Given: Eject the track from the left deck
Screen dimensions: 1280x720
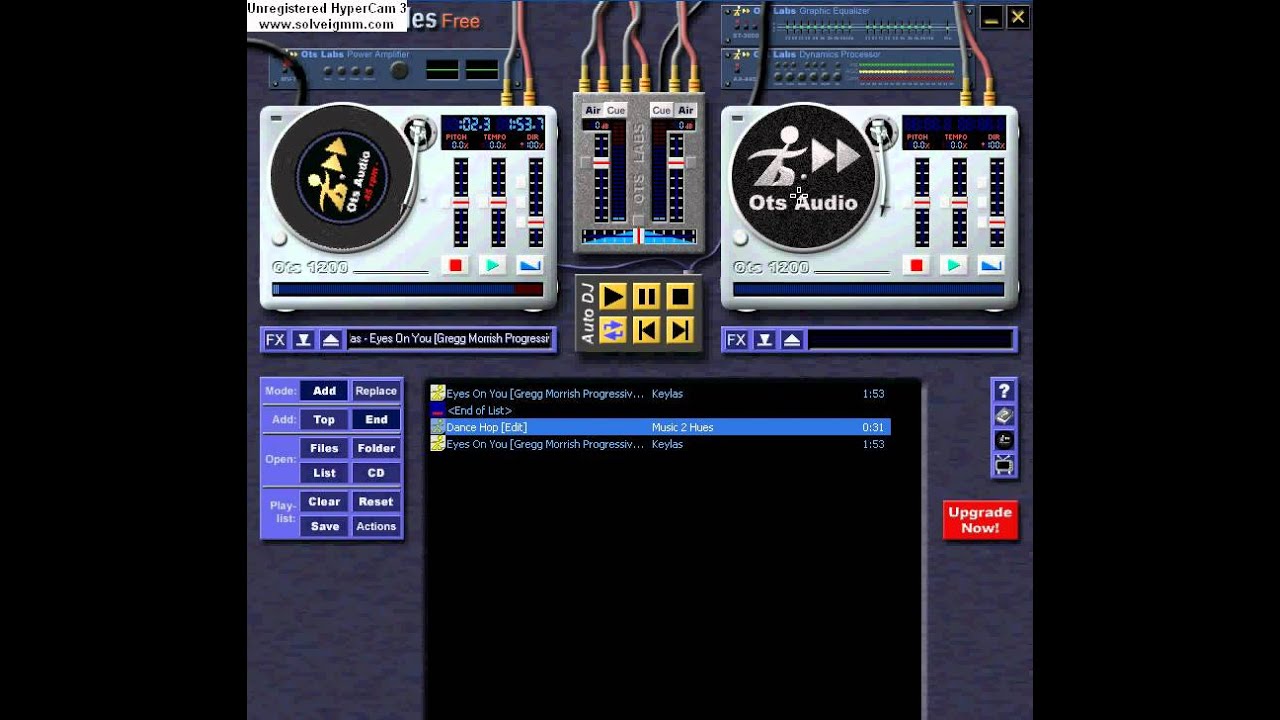Looking at the screenshot, I should (x=331, y=340).
